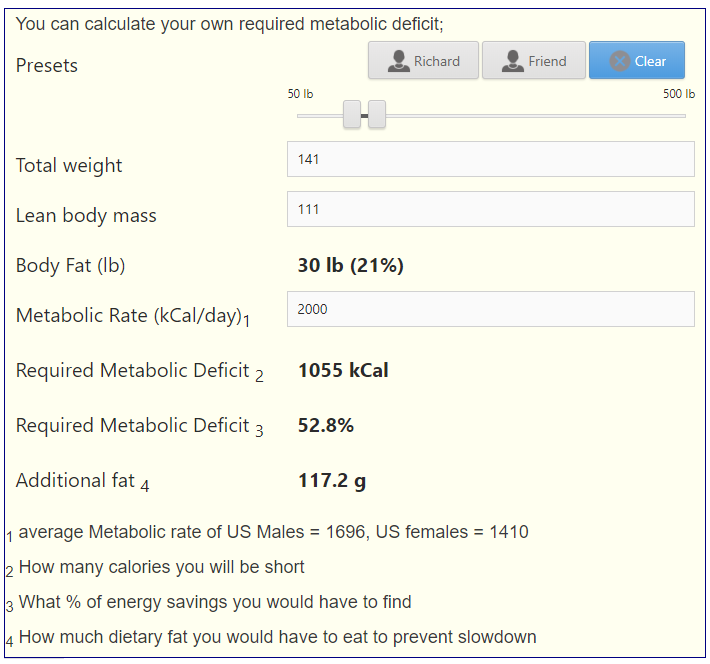Click the 52.8% deficit result
The height and width of the screenshot is (664, 710).
pyautogui.click(x=326, y=425)
